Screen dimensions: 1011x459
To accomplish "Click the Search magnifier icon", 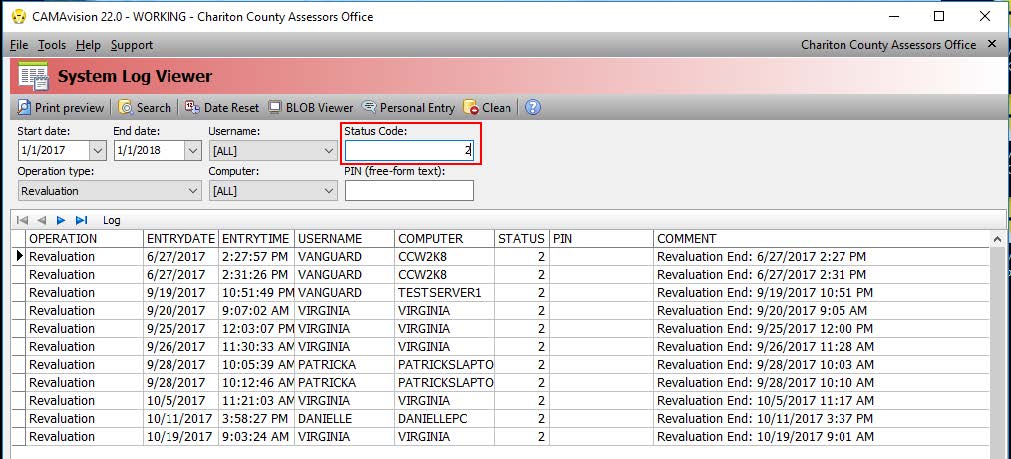I will (125, 108).
